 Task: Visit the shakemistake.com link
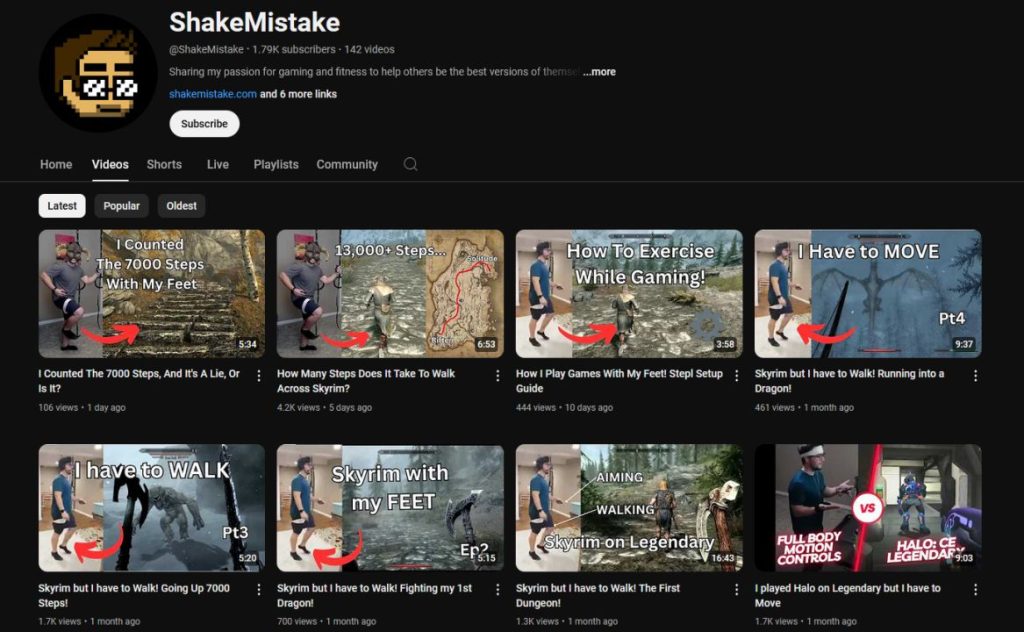213,94
